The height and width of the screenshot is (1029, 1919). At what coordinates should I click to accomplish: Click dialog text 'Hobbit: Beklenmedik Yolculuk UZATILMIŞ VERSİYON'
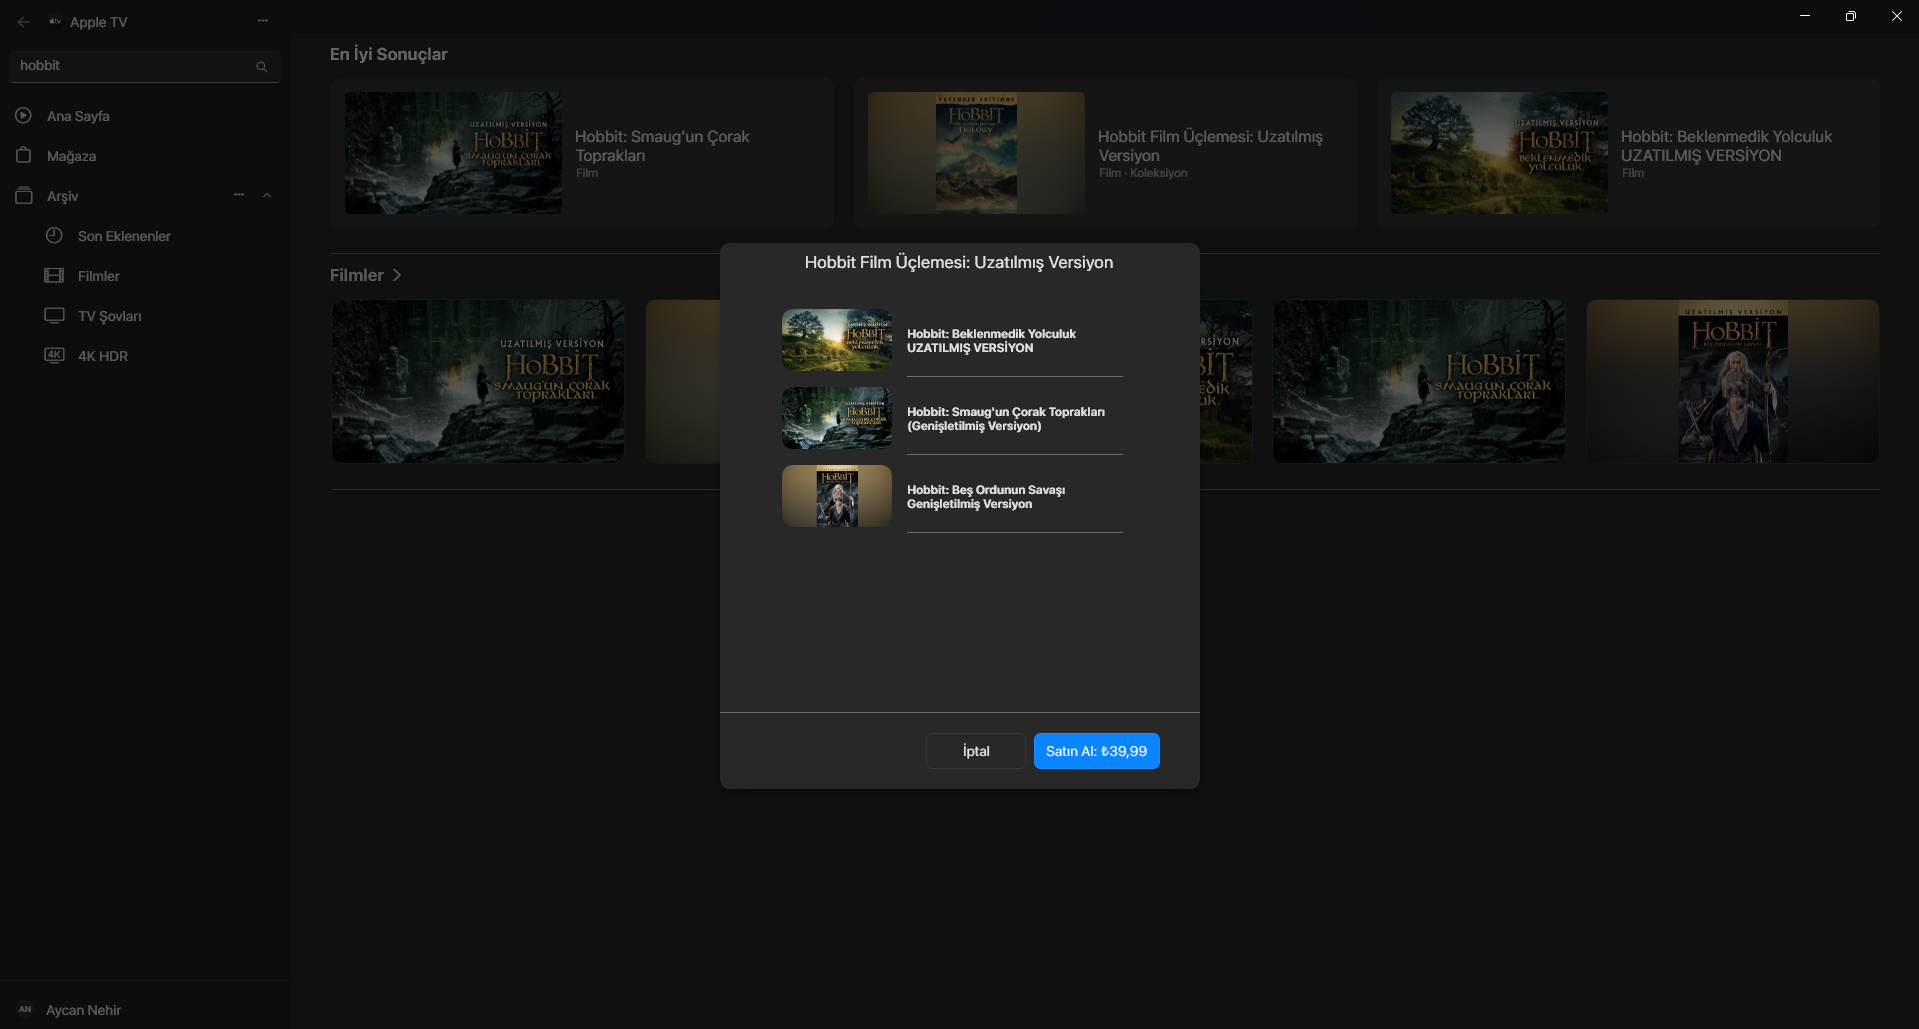tap(991, 341)
